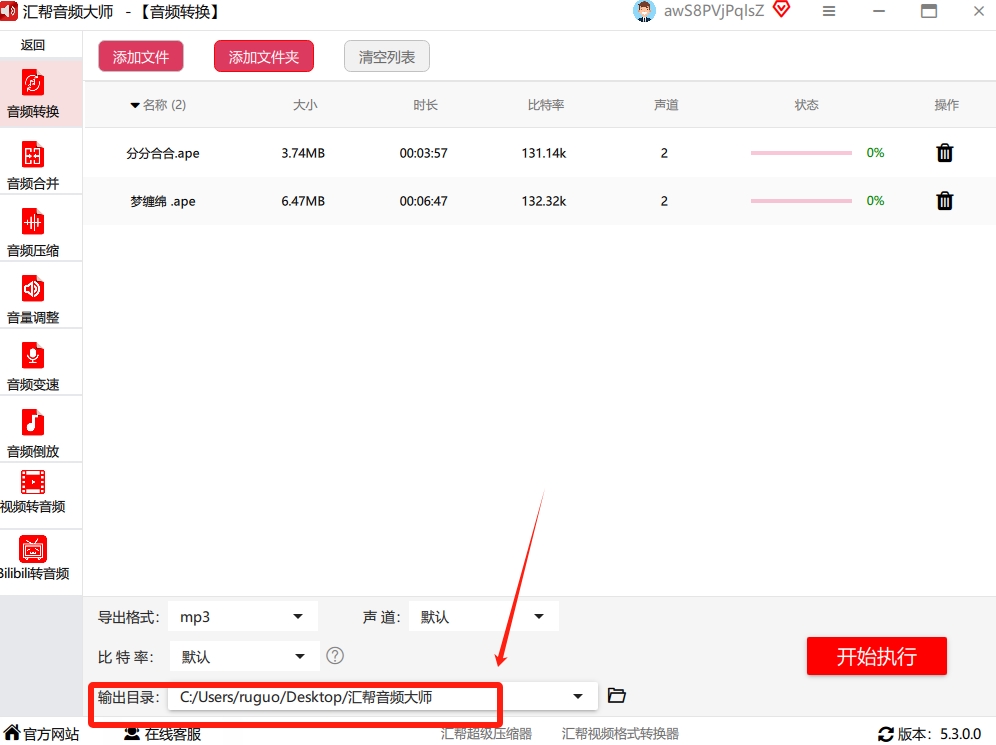Click the 声道 column header
The height and width of the screenshot is (745, 996).
point(666,105)
